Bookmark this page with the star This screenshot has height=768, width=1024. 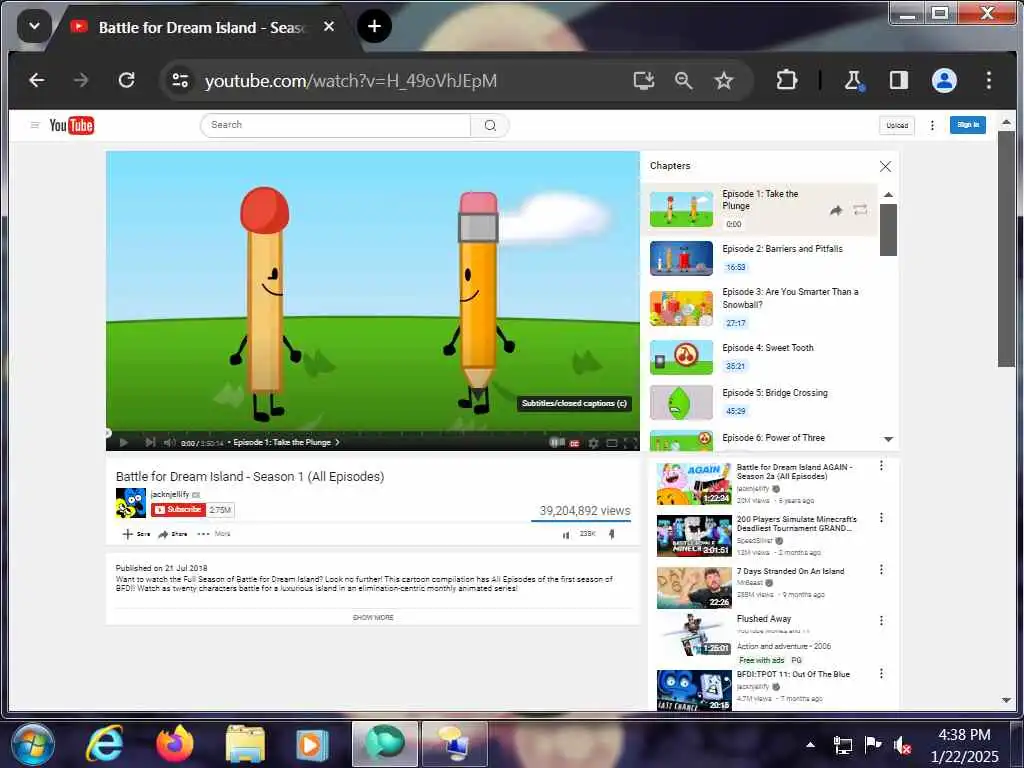coord(724,80)
